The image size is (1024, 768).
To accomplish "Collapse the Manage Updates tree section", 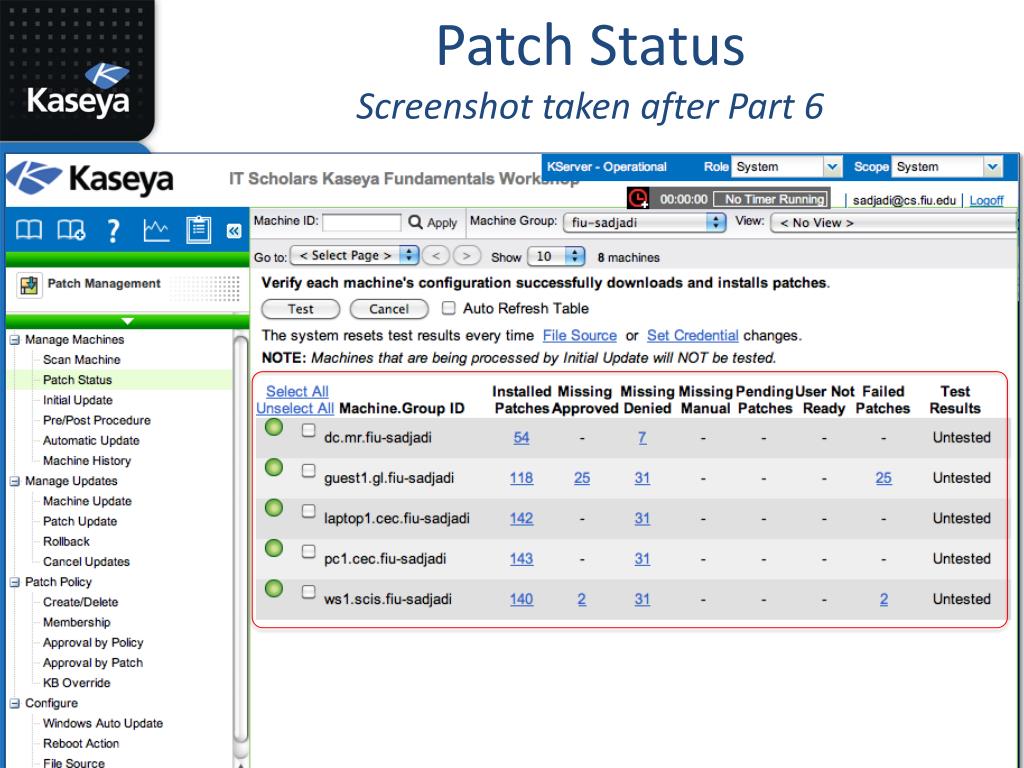I will tap(14, 481).
